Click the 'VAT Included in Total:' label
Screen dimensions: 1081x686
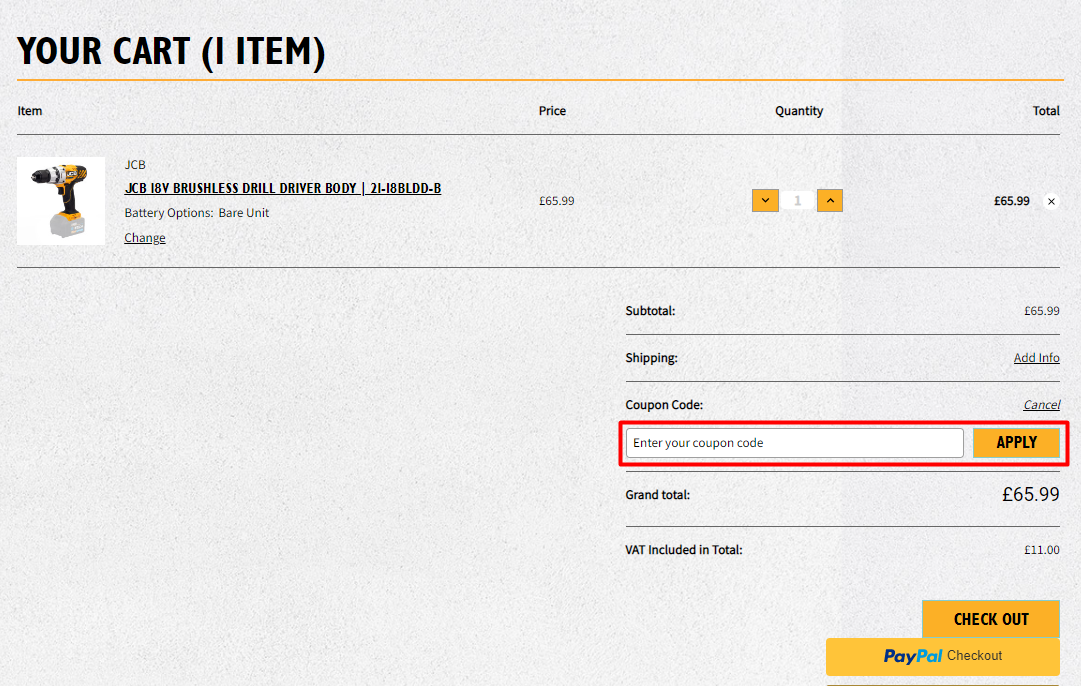click(x=684, y=550)
